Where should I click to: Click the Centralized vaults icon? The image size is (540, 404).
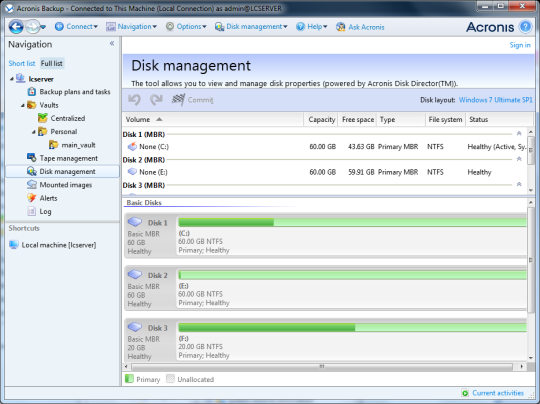[x=42, y=118]
